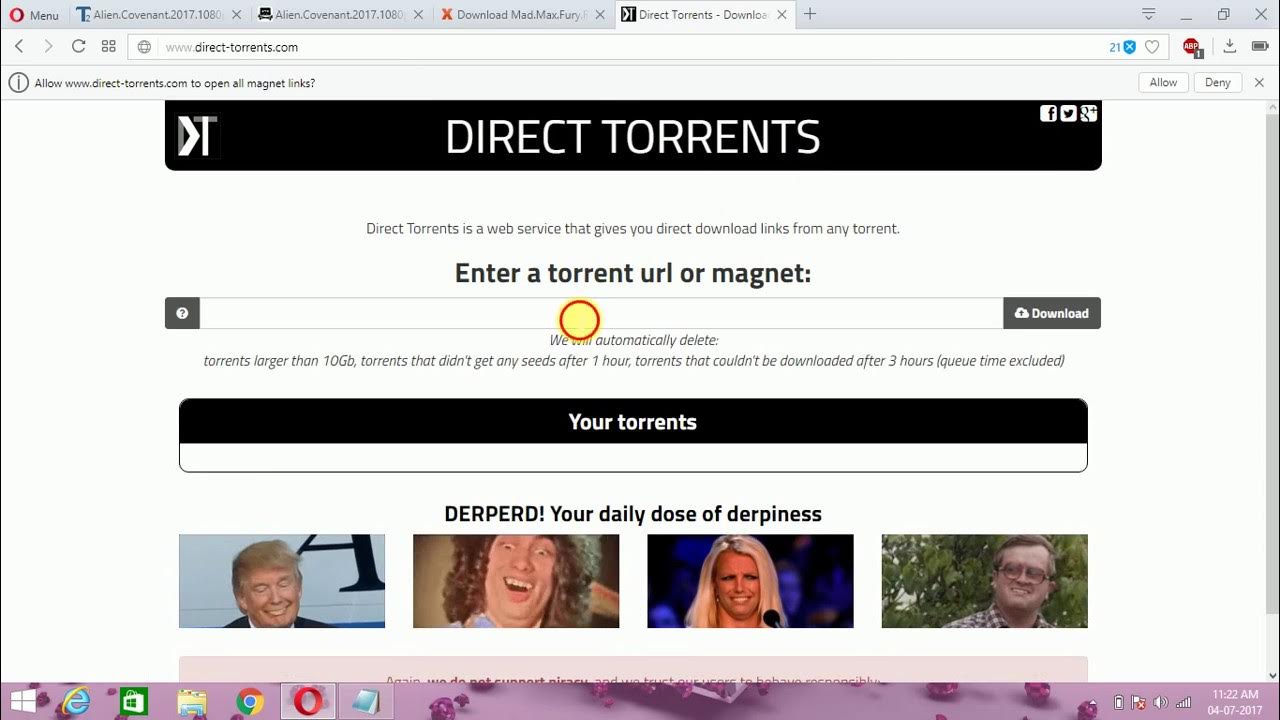Open Windows Store from taskbar
This screenshot has width=1280, height=720.
[134, 702]
